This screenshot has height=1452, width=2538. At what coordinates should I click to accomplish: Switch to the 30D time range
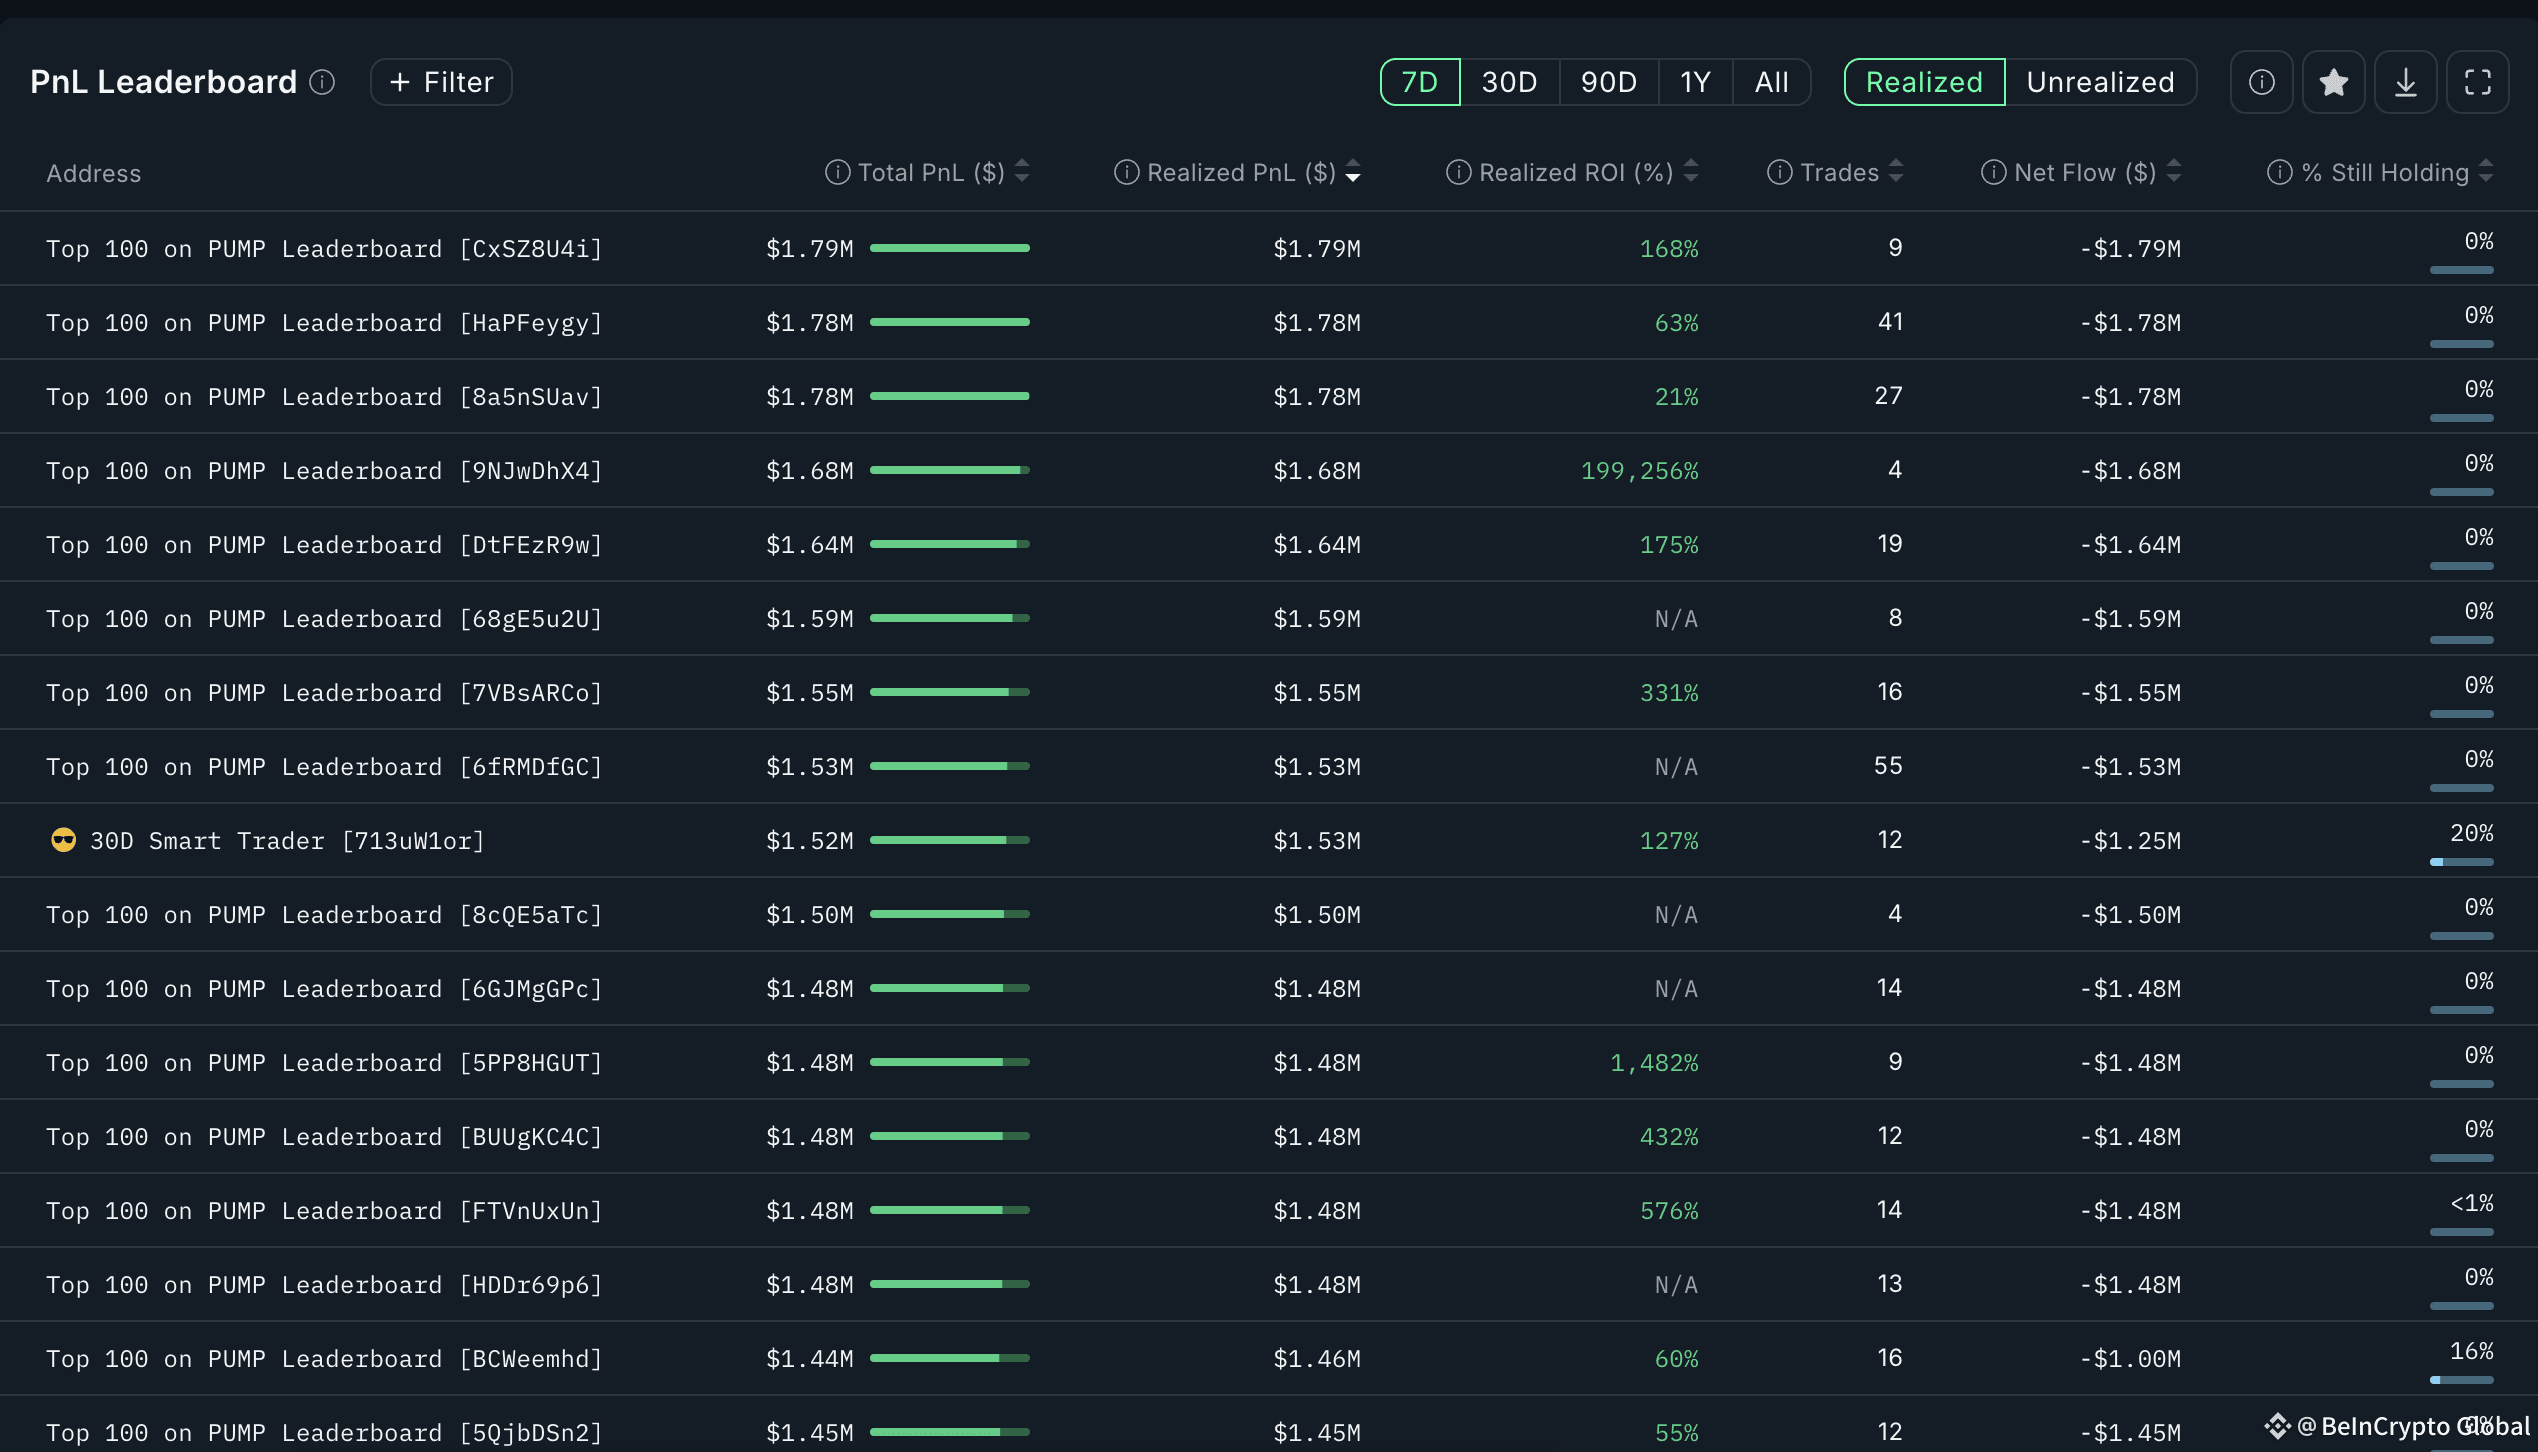pyautogui.click(x=1509, y=82)
